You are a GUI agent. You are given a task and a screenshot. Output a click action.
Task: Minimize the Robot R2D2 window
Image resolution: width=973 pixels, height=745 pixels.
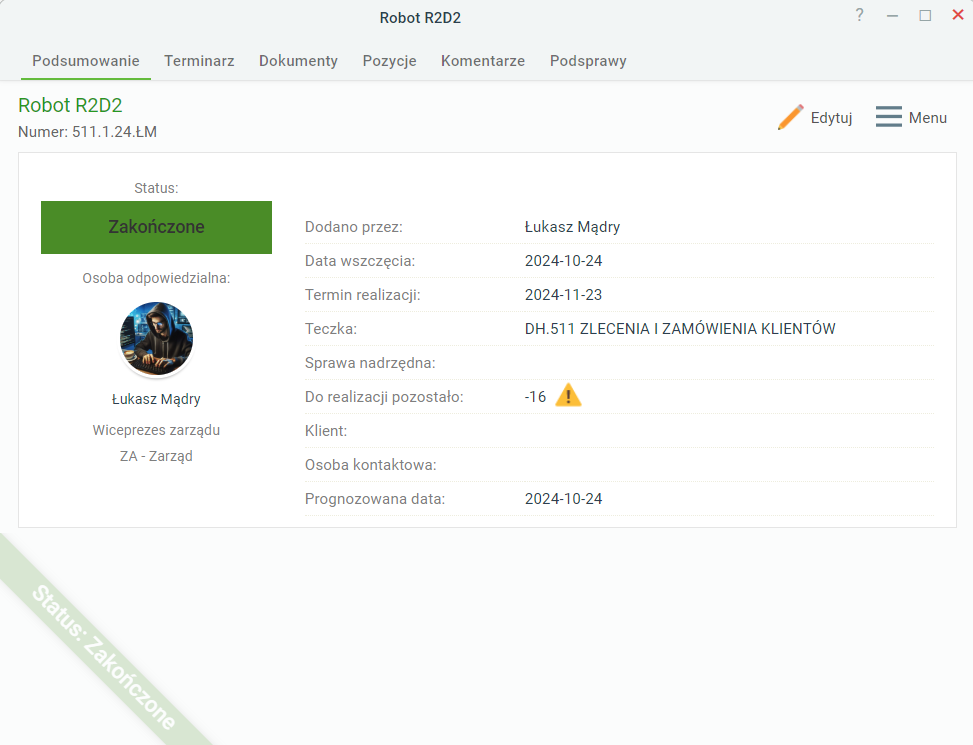[892, 16]
